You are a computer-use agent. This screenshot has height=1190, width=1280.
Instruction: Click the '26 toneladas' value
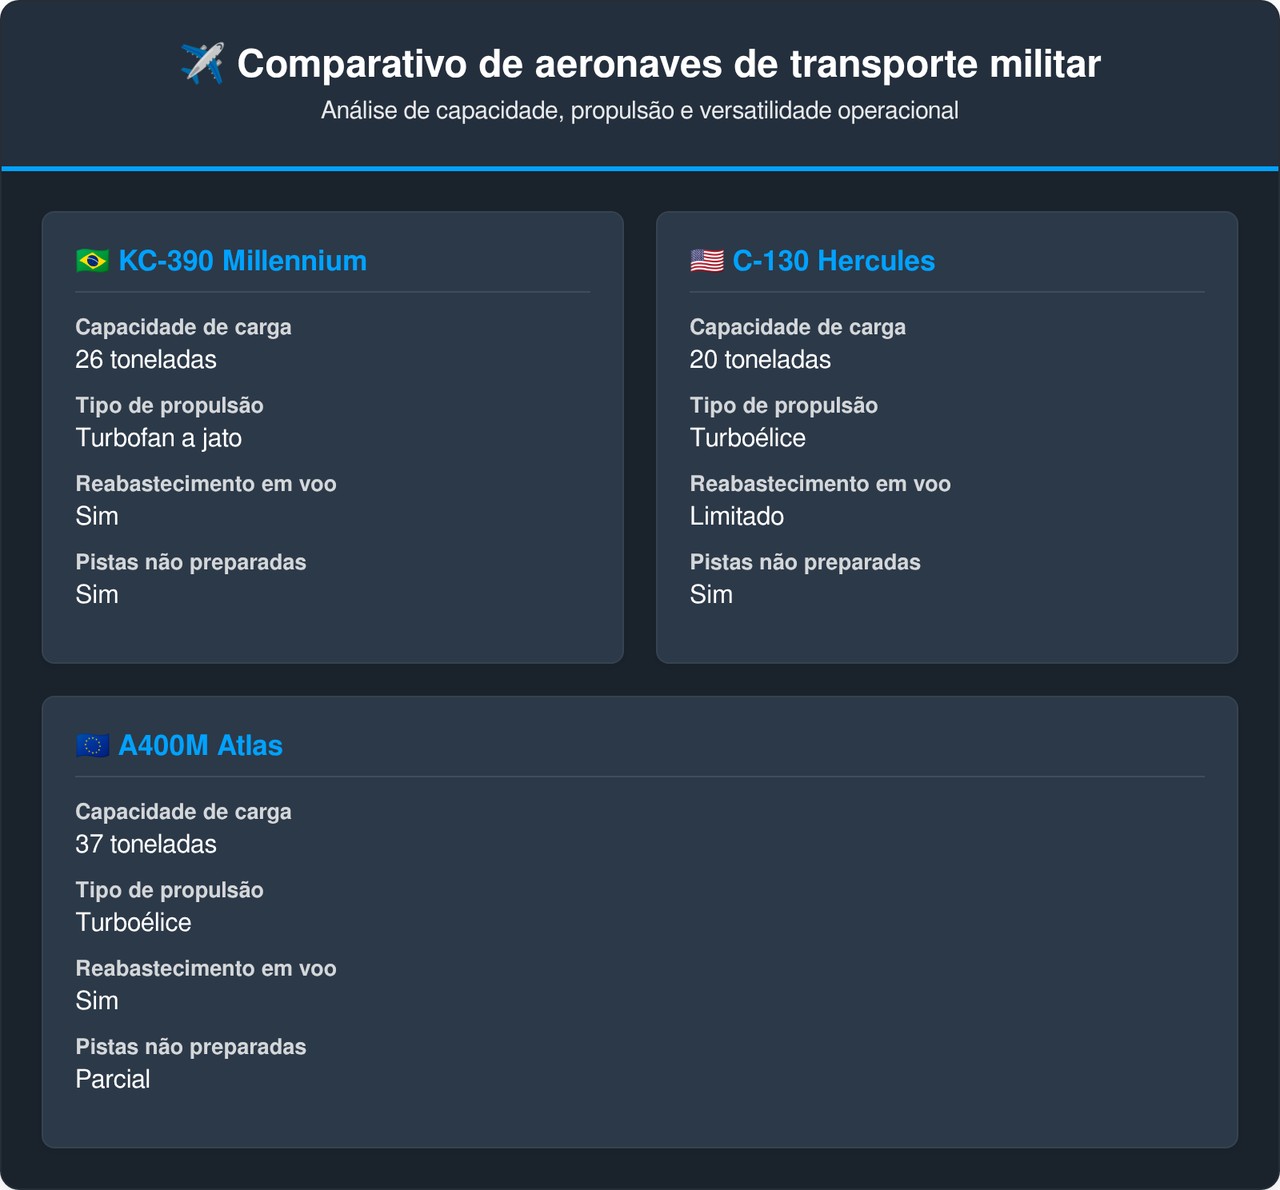(146, 360)
